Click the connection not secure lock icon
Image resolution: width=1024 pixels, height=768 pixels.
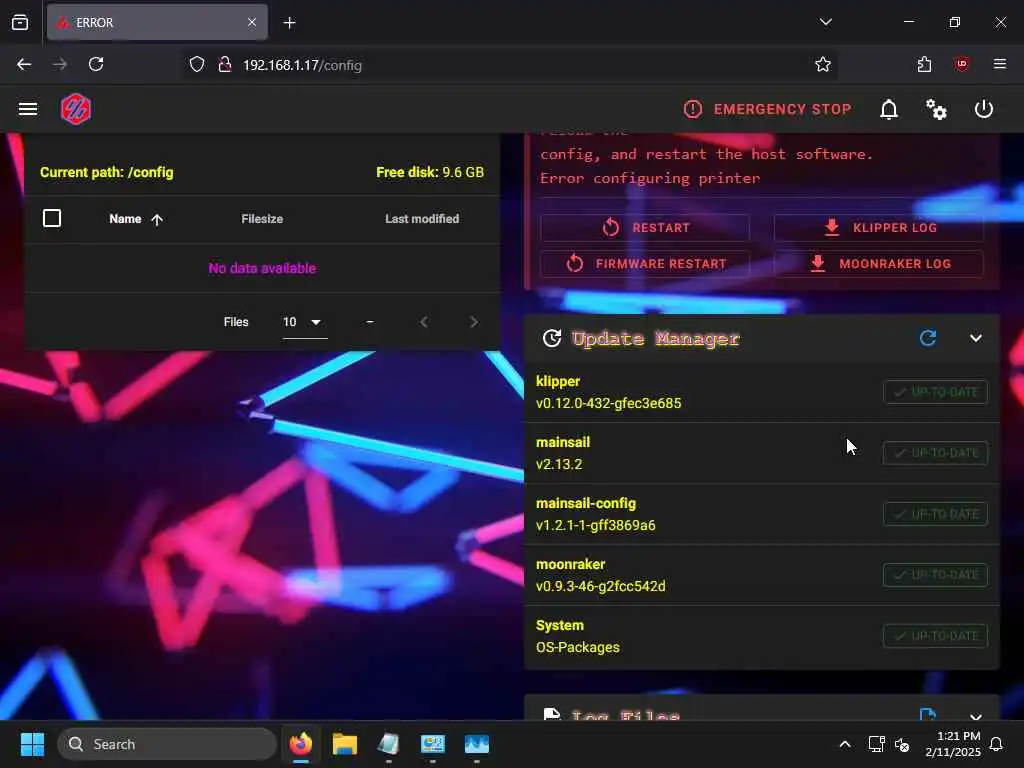tap(225, 64)
